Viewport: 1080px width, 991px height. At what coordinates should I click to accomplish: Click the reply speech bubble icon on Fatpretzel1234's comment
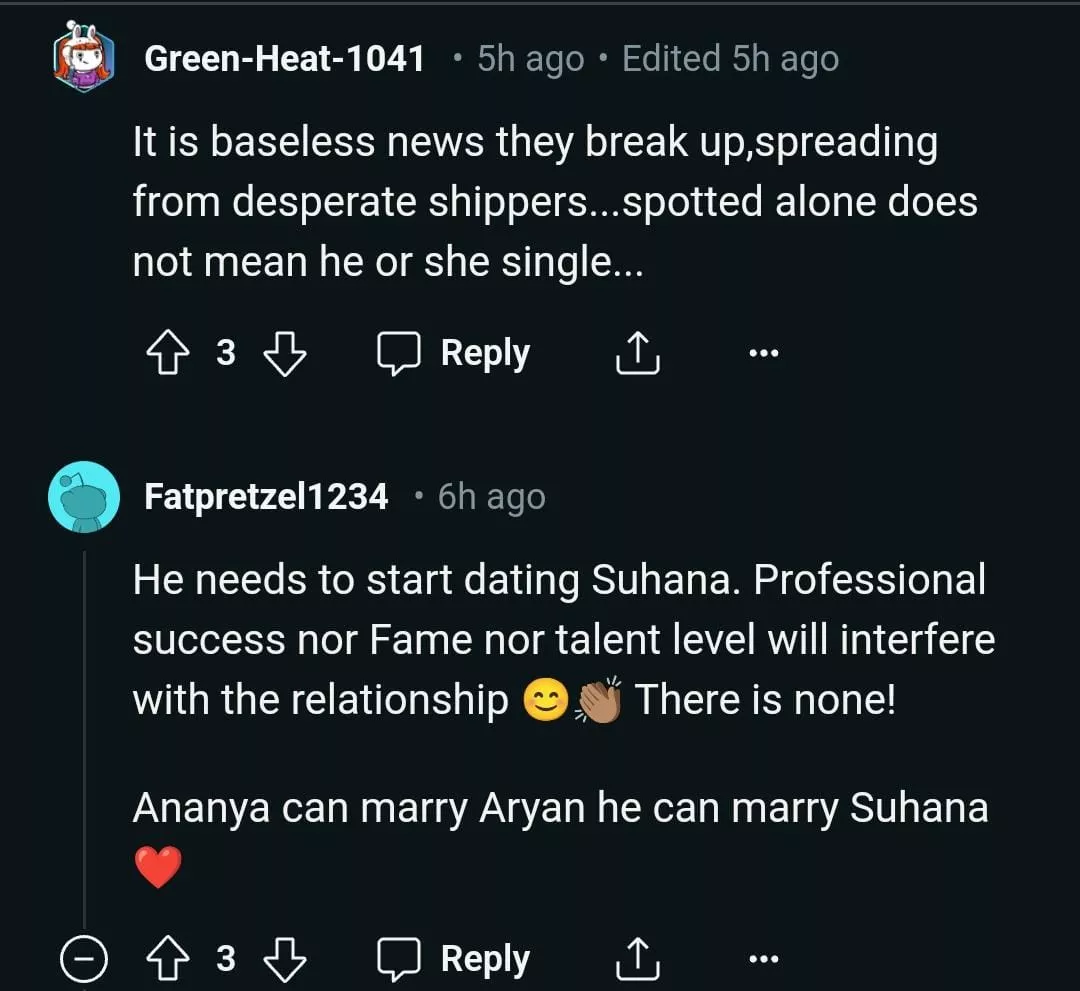(x=398, y=960)
